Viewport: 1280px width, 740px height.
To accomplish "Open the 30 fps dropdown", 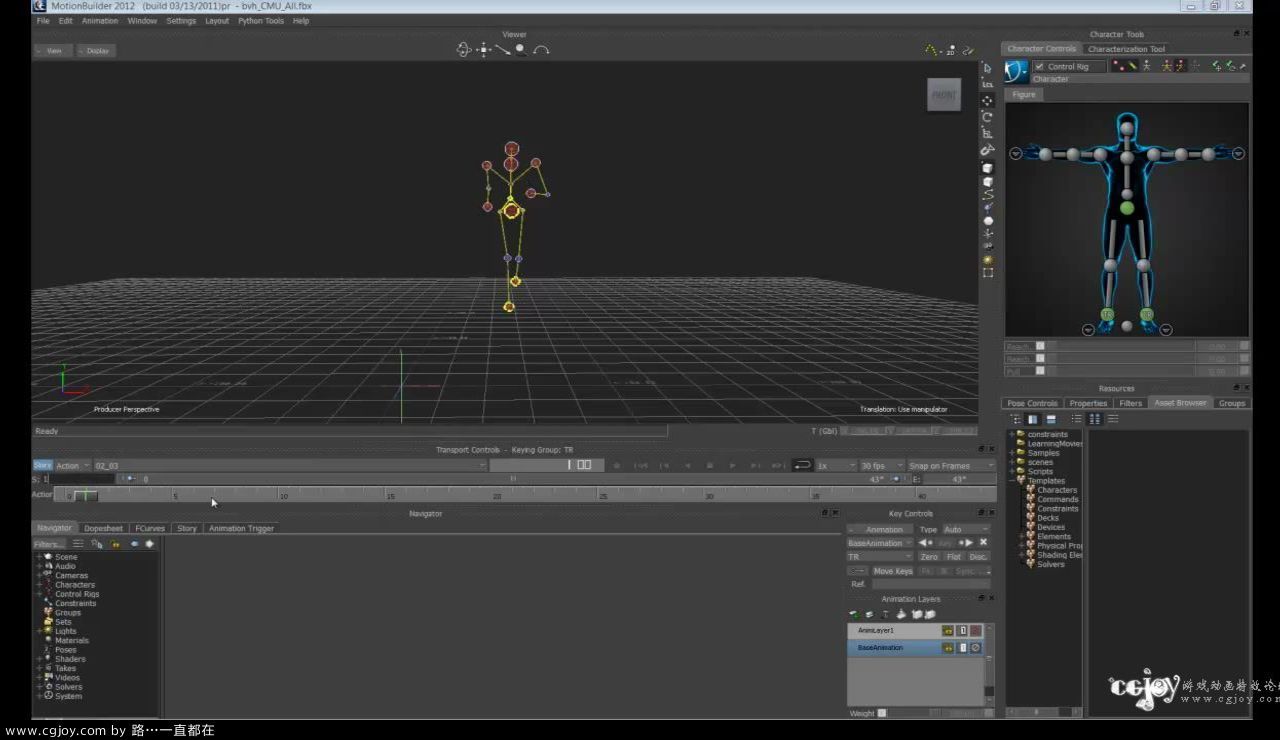I will (x=881, y=465).
